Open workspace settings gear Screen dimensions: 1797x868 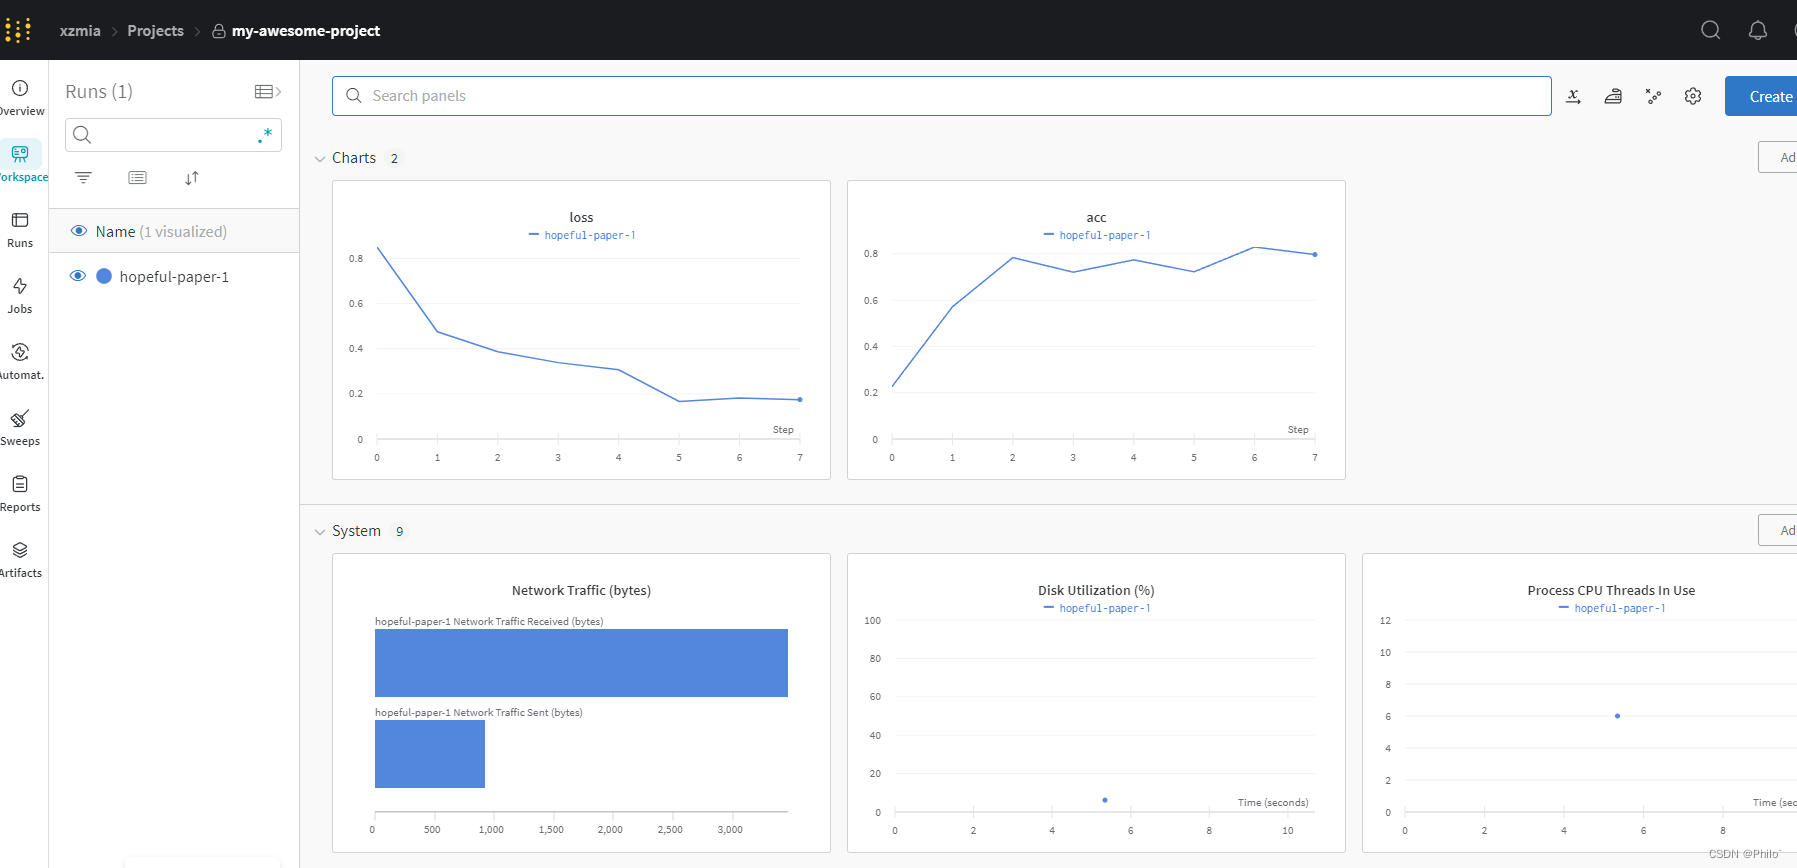[1693, 96]
